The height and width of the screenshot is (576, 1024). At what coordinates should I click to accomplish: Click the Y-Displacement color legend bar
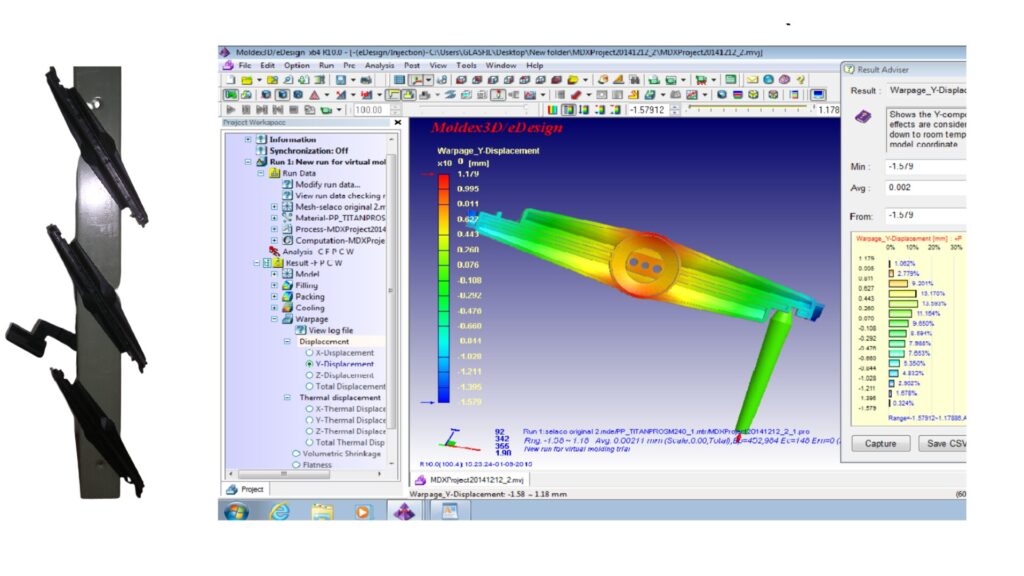[x=443, y=288]
